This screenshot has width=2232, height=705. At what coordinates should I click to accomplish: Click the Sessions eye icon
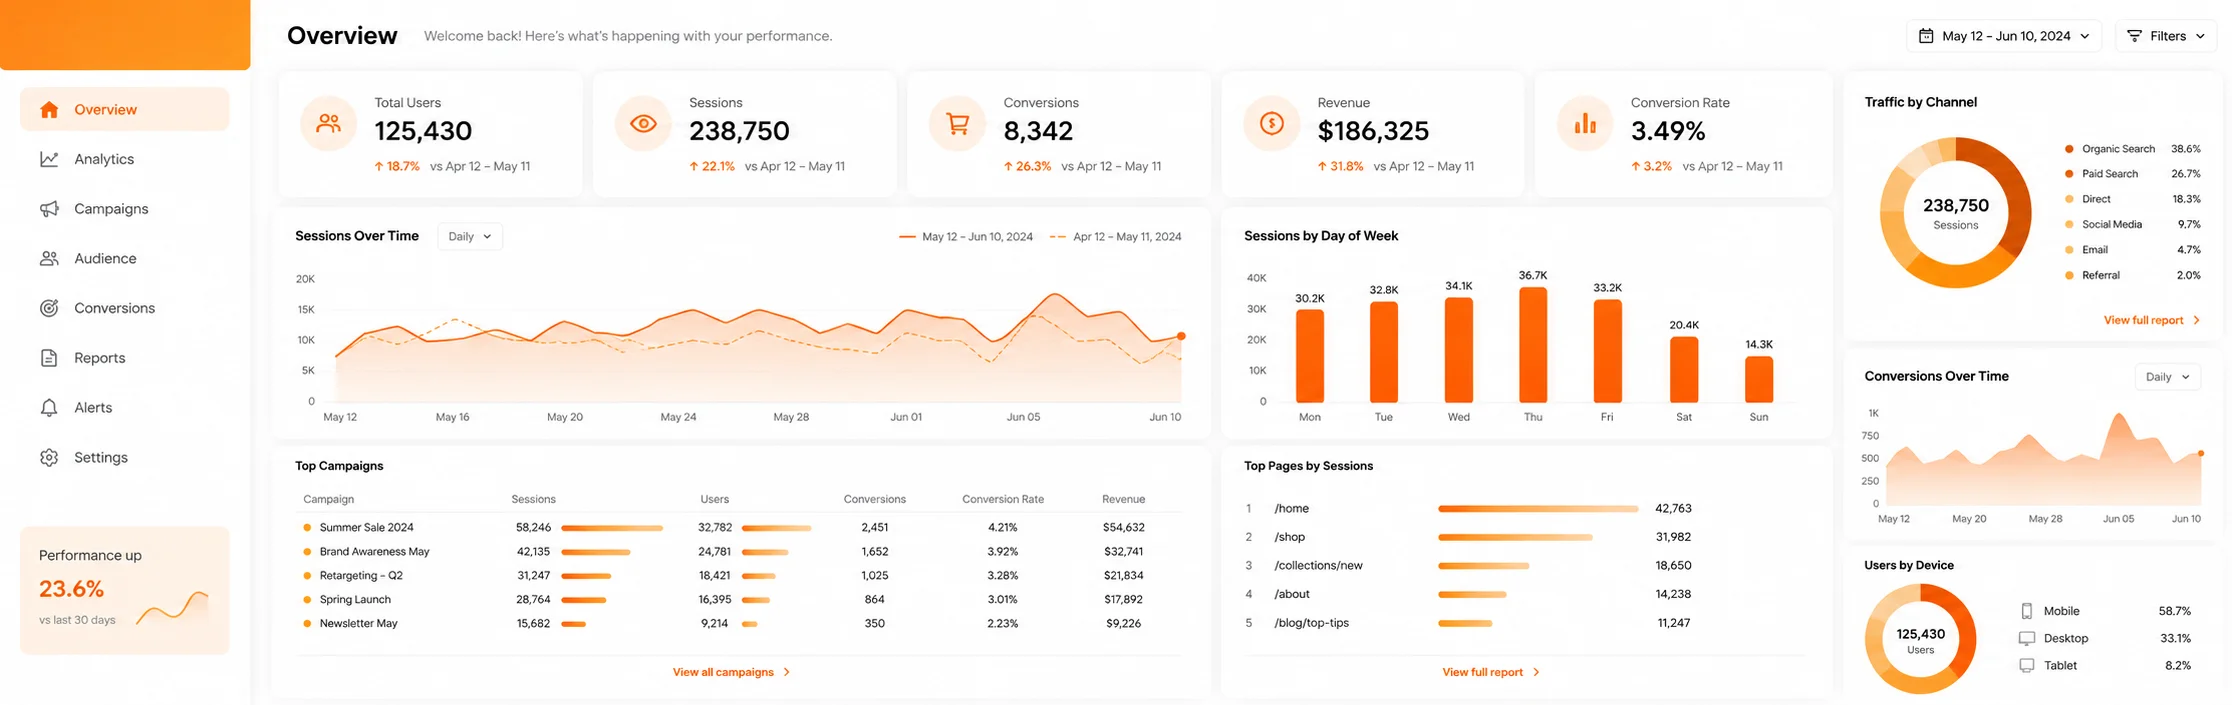tap(643, 124)
